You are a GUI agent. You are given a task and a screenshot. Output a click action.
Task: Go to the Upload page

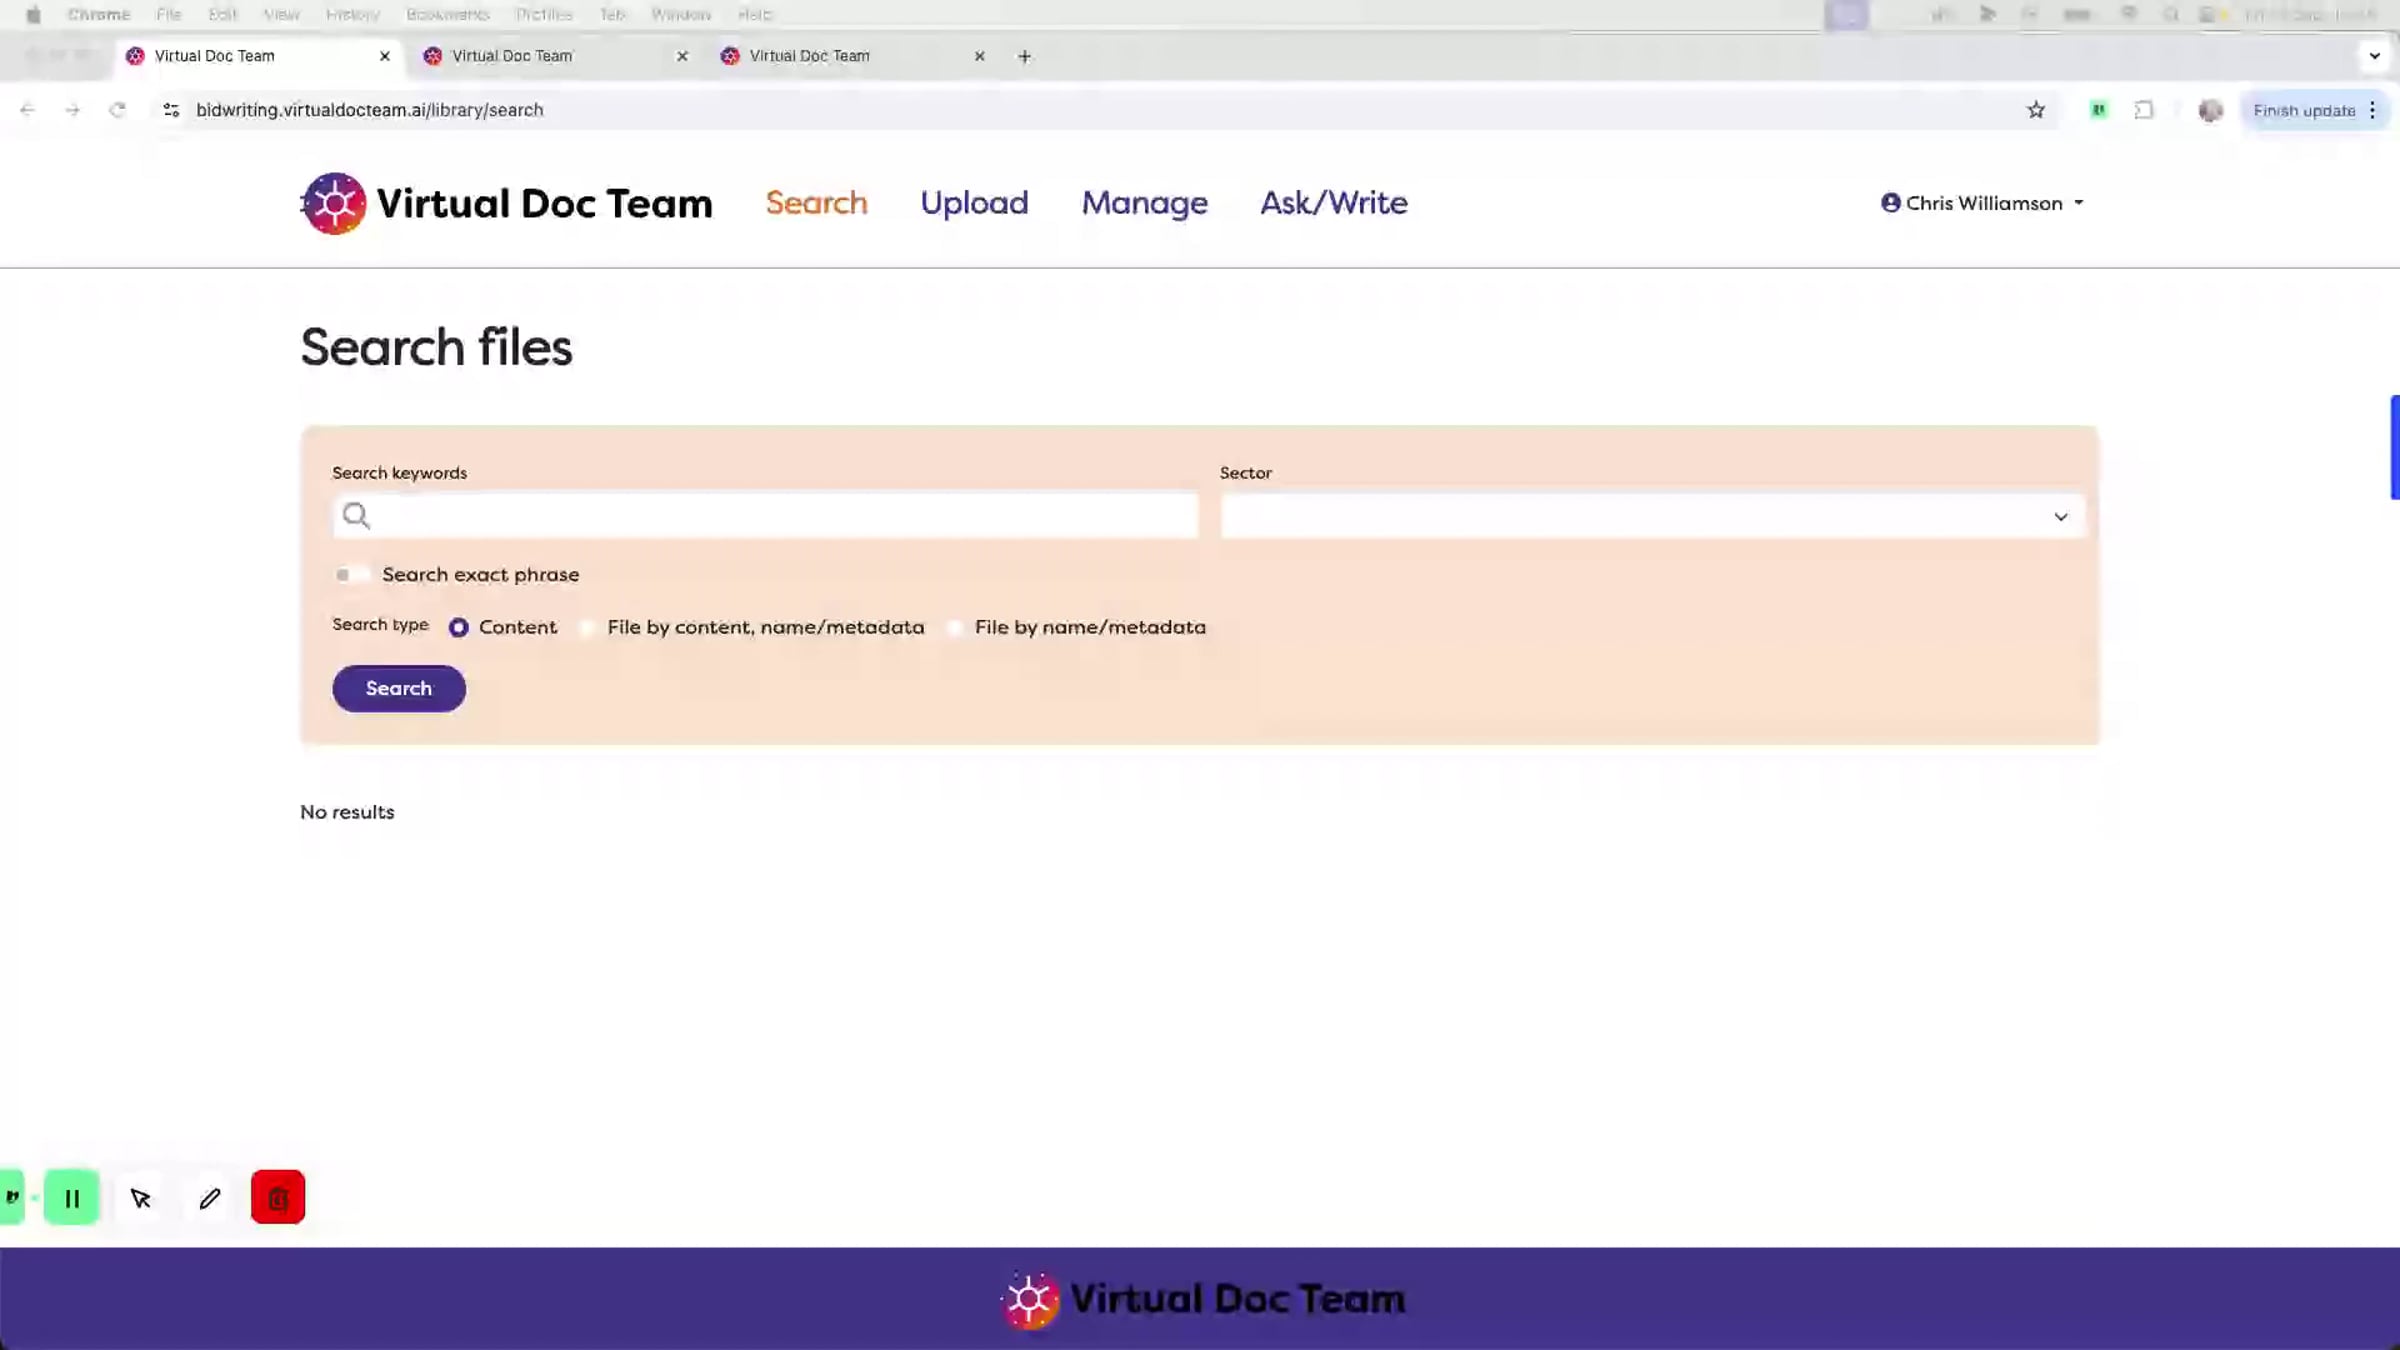973,203
